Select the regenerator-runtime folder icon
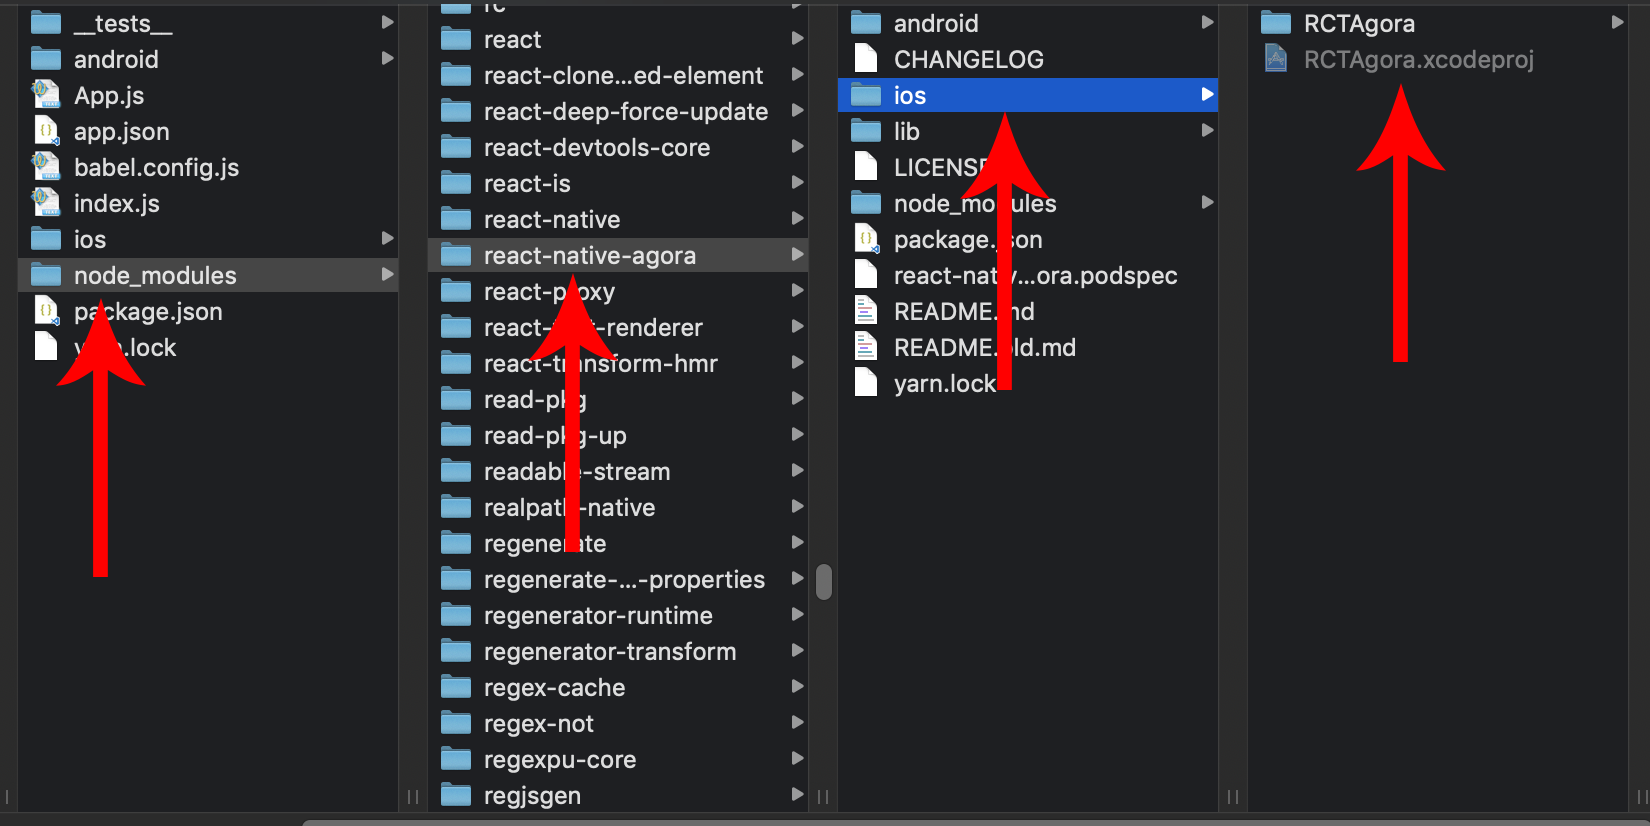 [456, 615]
